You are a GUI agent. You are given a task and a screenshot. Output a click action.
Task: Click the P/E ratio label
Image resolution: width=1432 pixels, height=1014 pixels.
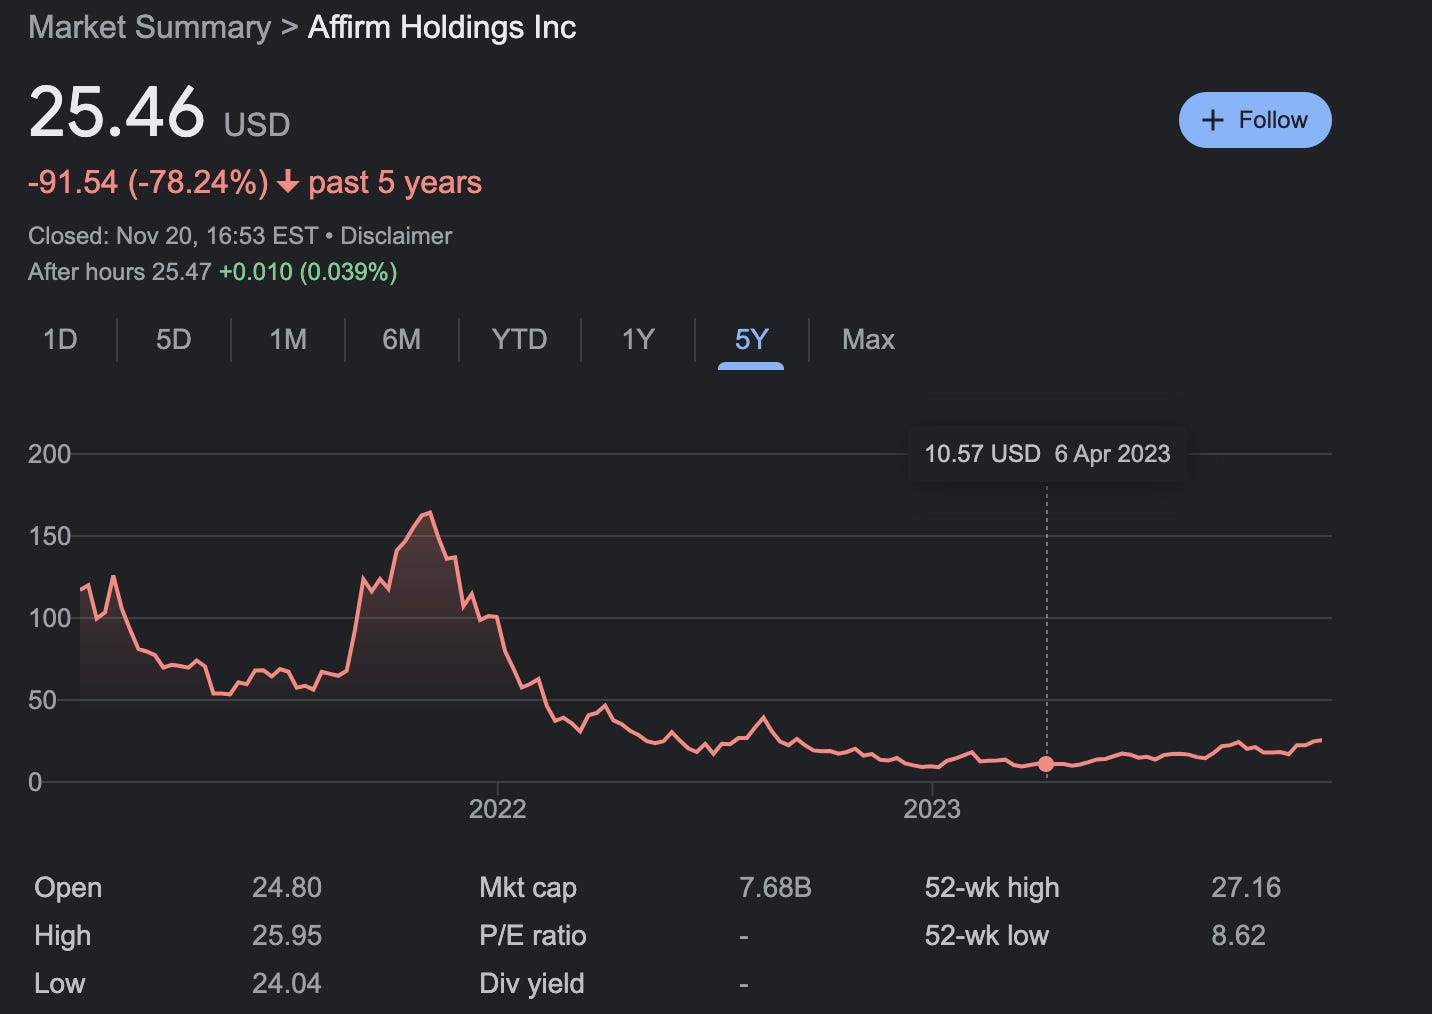pyautogui.click(x=533, y=936)
